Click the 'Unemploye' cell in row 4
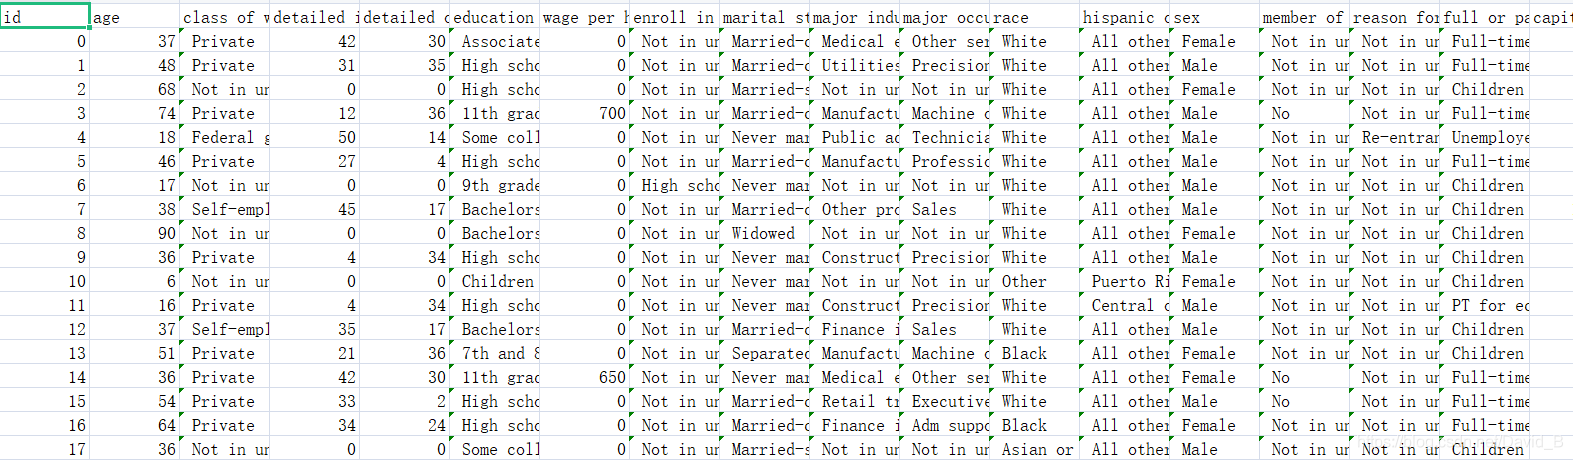1573x460 pixels. coord(1485,137)
